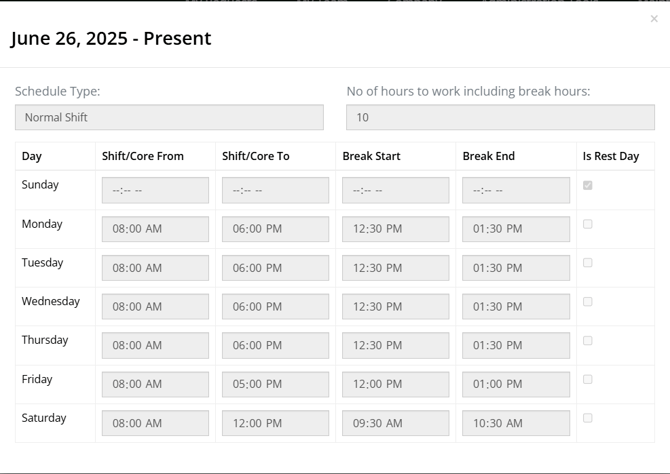Click Tuesday Break Start time field
Image resolution: width=670 pixels, height=474 pixels.
(395, 268)
